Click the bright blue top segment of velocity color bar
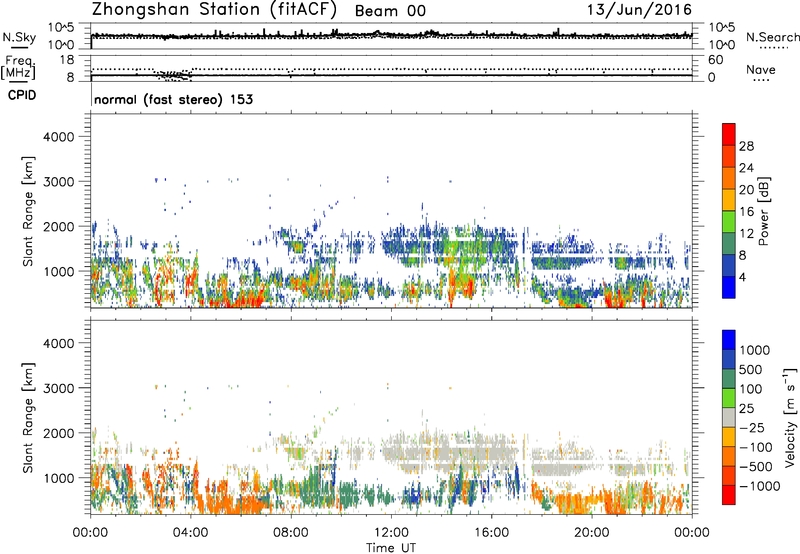The image size is (800, 554). coord(729,340)
